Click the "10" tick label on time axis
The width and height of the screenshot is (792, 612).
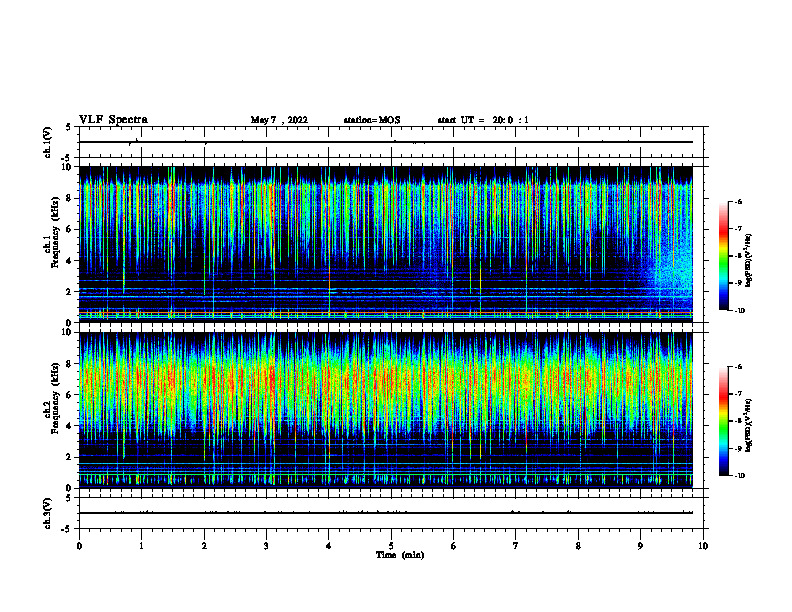coord(703,546)
